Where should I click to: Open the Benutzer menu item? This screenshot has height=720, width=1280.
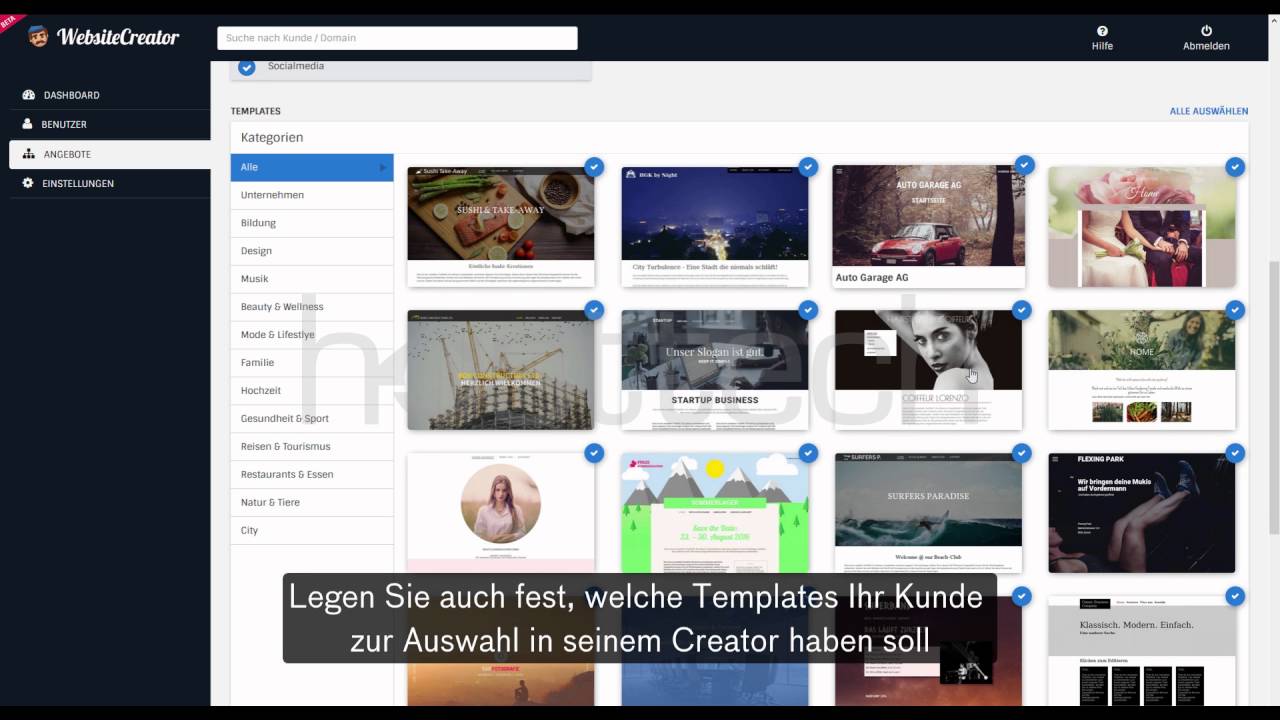64,124
